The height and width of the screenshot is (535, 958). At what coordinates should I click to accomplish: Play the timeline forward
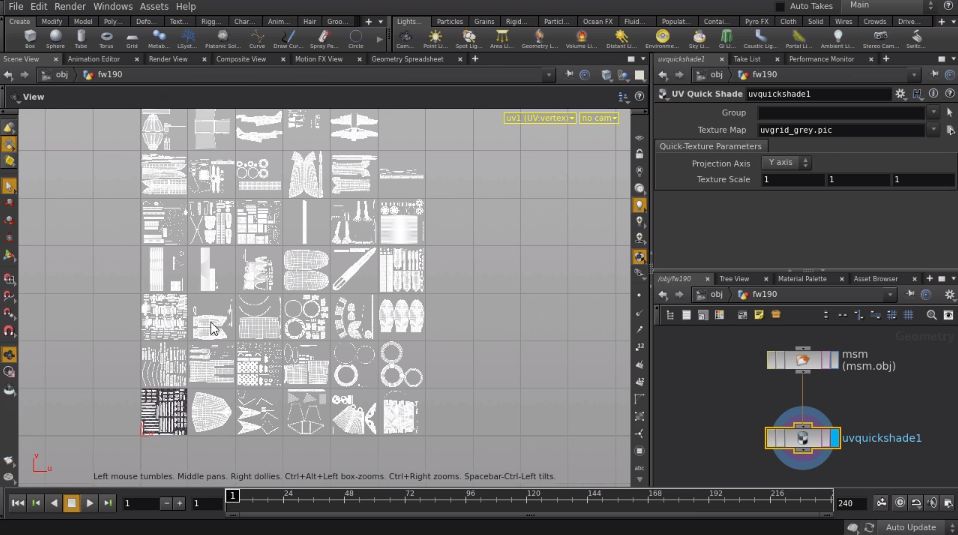click(90, 503)
